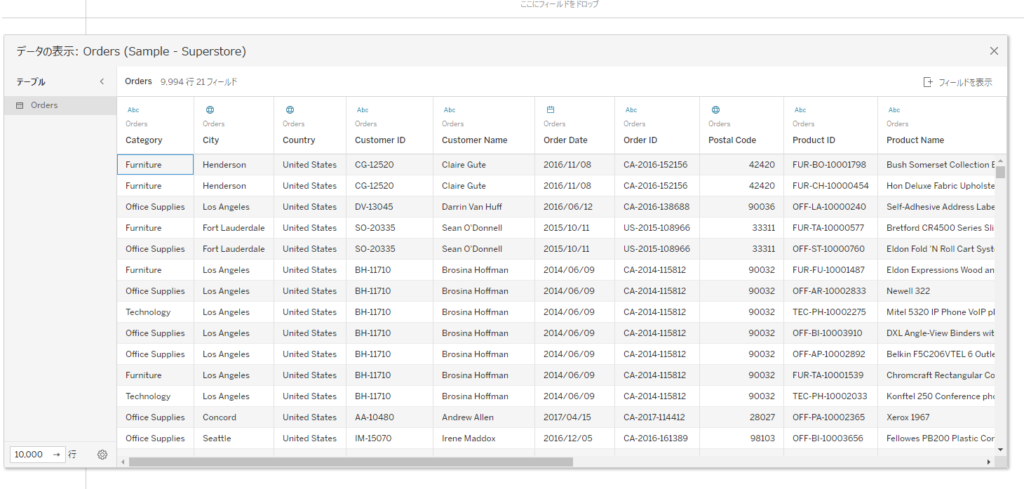The height and width of the screenshot is (489, 1024).
Task: Click the Abc type icon above Customer Name
Action: 449,110
